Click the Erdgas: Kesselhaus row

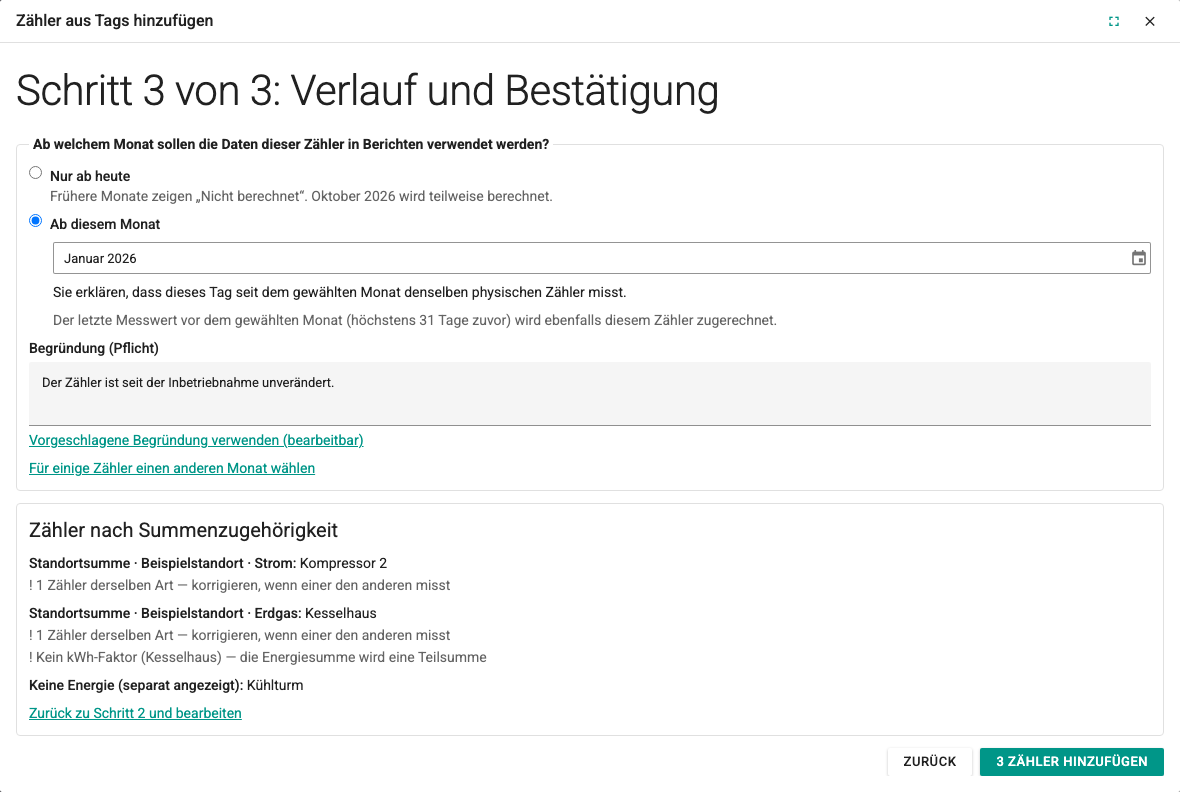coord(202,613)
